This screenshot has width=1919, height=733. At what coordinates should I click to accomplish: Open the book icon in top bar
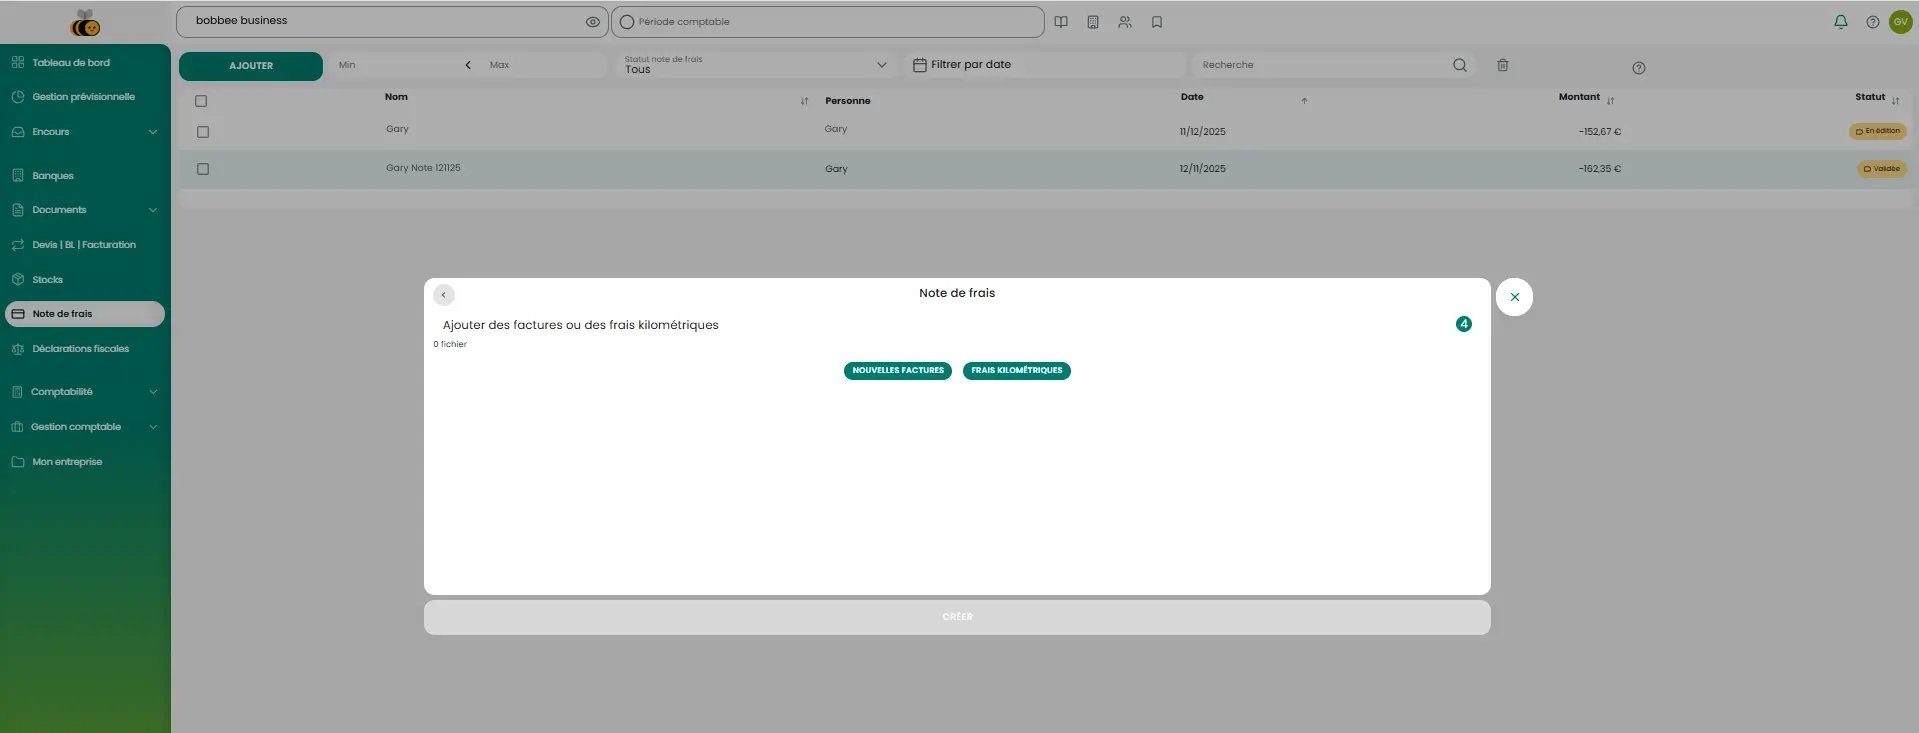tap(1060, 22)
